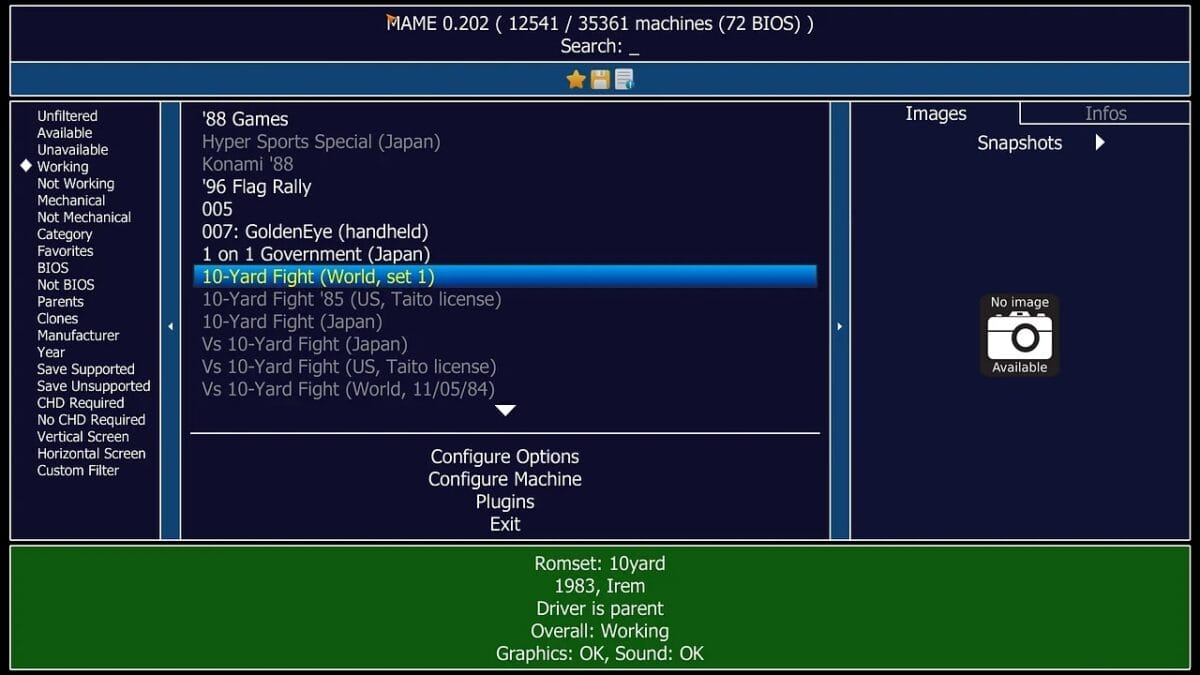Choose the Not BIOS filter
Viewport: 1200px width, 675px height.
coord(66,285)
